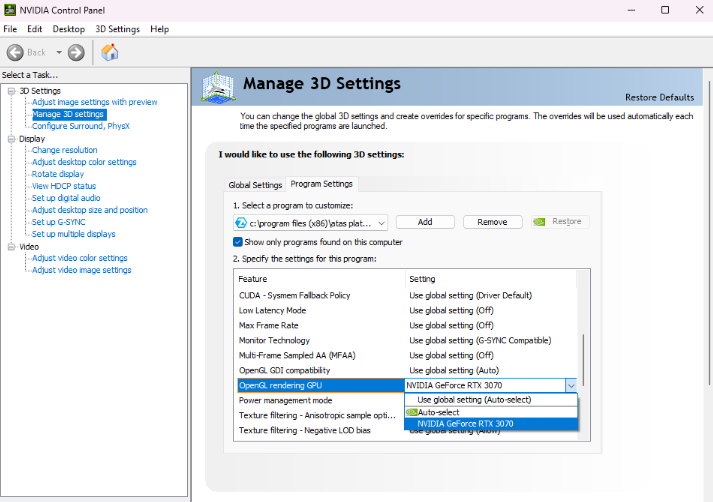713x502 pixels.
Task: Select the Monitor Technology row
Action: [x=407, y=341]
